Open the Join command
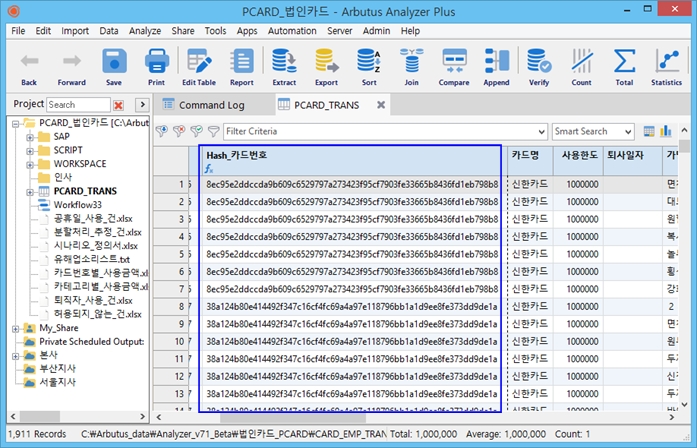697x448 pixels. pos(412,67)
